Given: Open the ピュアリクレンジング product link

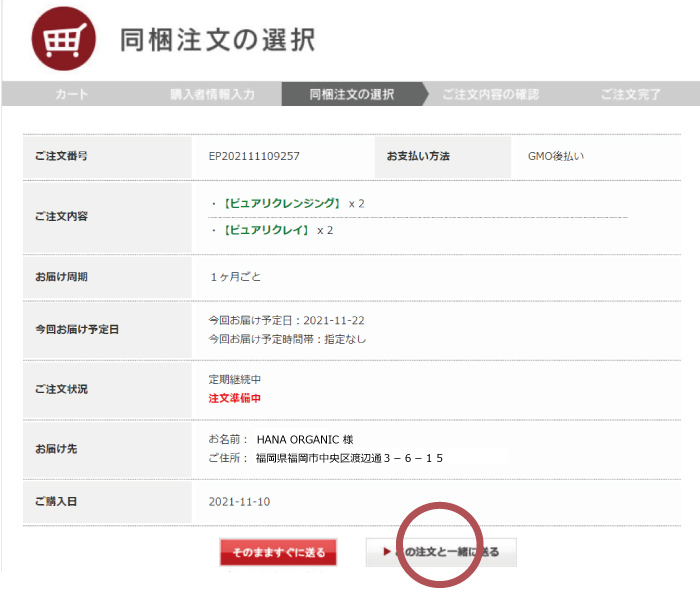Looking at the screenshot, I should tap(282, 204).
